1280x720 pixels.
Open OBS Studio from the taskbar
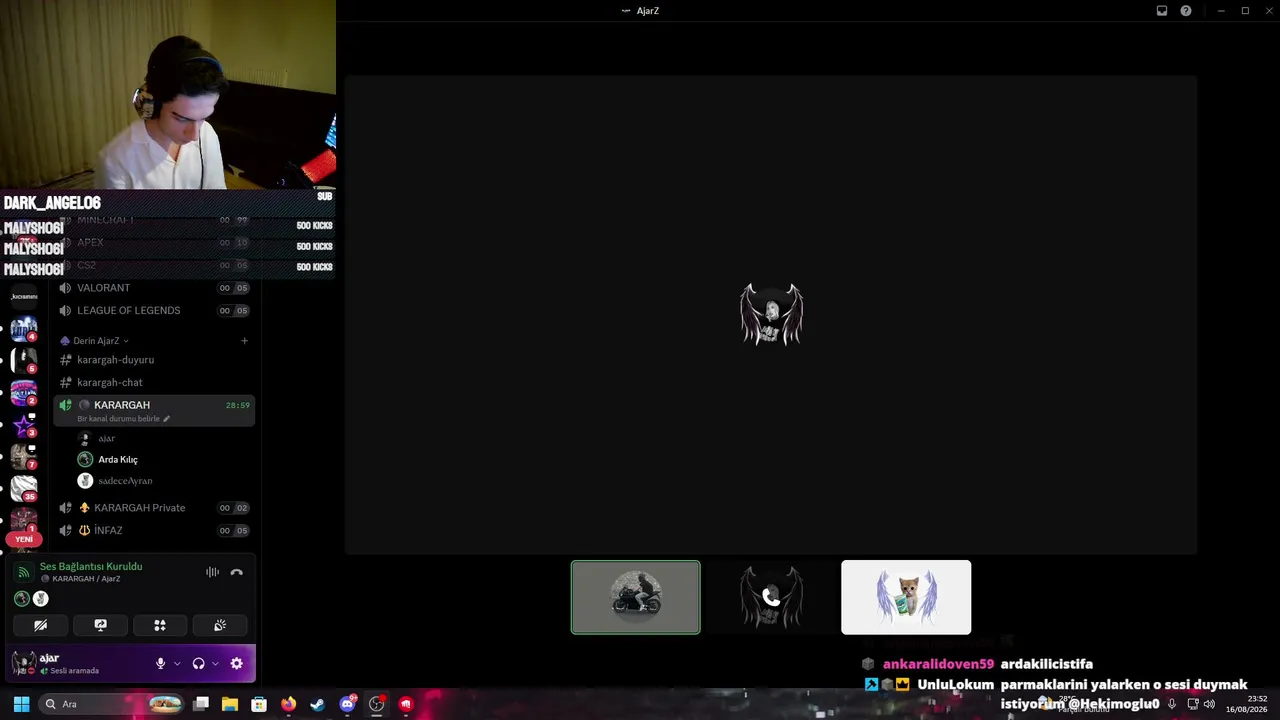(x=376, y=704)
